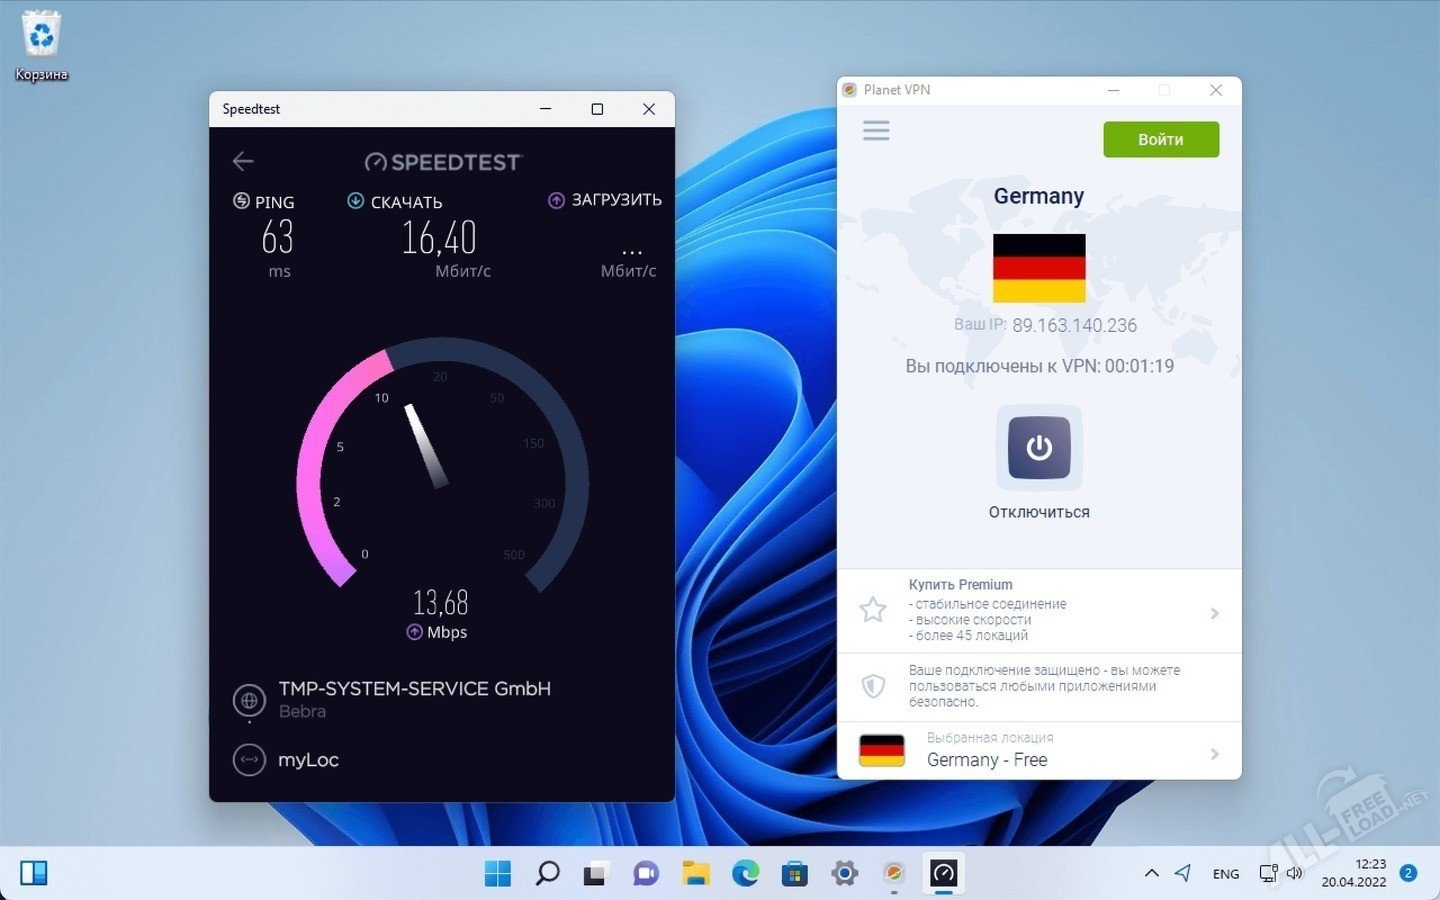The width and height of the screenshot is (1440, 900).
Task: Open the Germany - Free location selector
Action: 1038,750
